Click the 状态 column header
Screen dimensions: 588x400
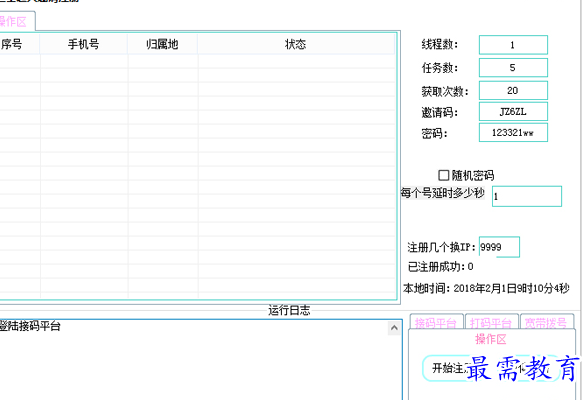click(296, 45)
